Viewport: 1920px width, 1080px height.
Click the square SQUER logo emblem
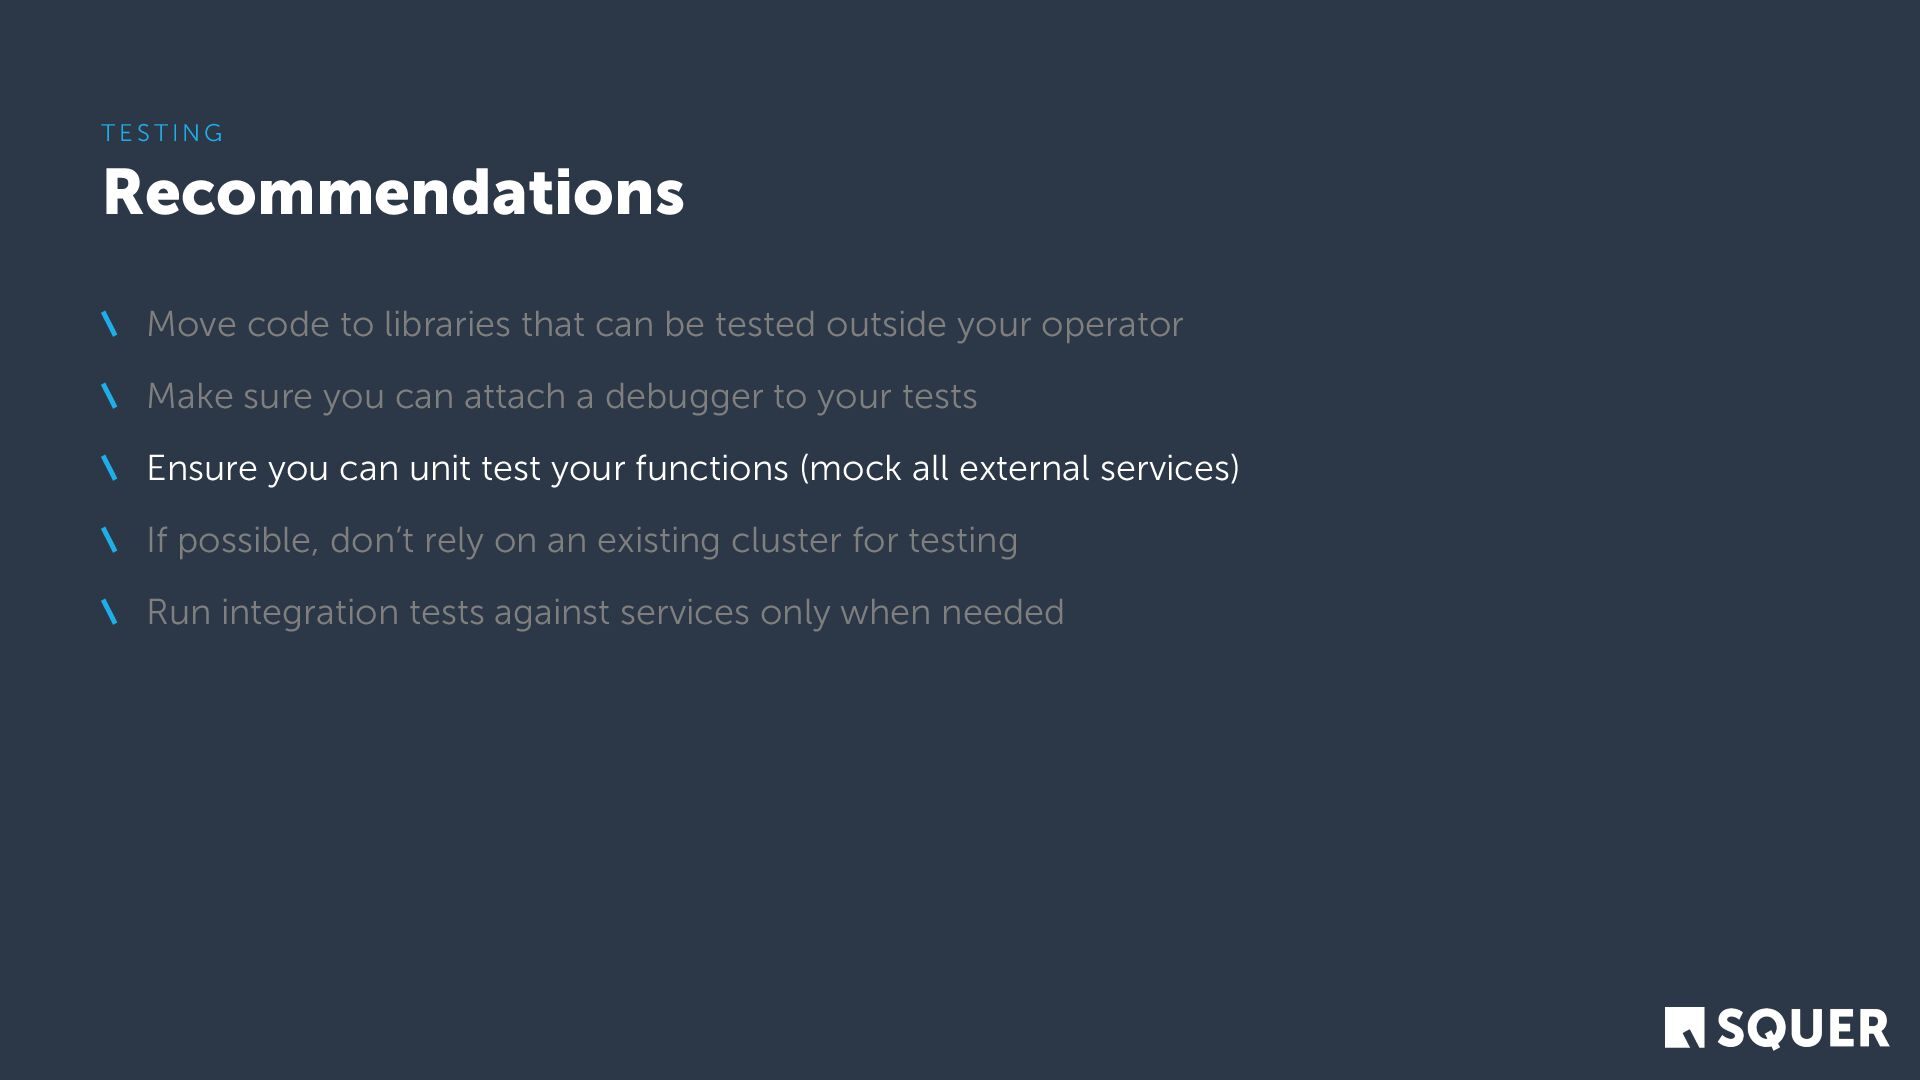tap(1684, 1028)
